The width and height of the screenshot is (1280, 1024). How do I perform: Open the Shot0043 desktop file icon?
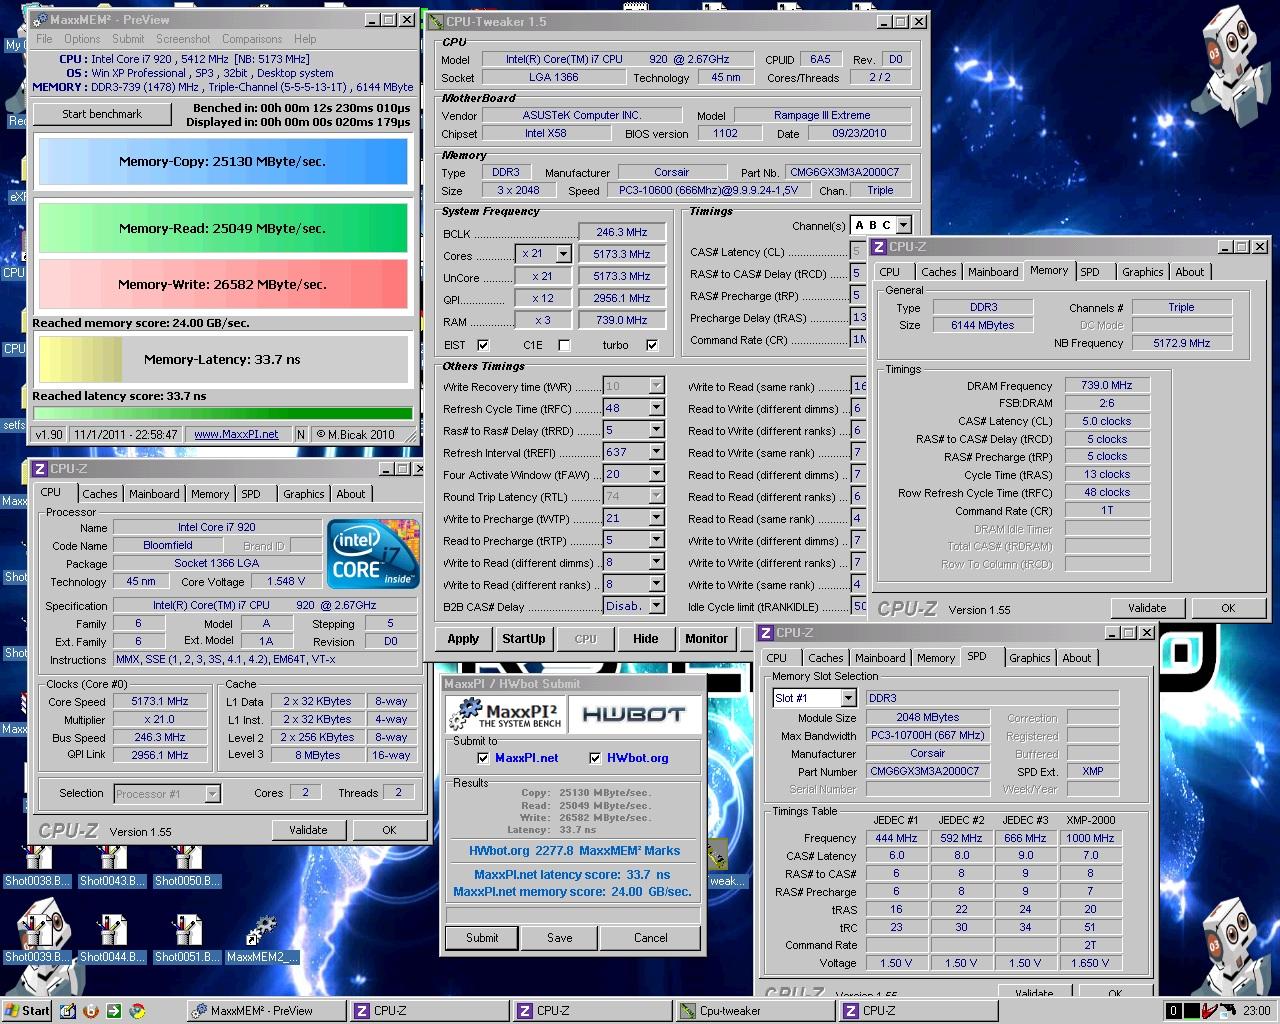pos(112,866)
